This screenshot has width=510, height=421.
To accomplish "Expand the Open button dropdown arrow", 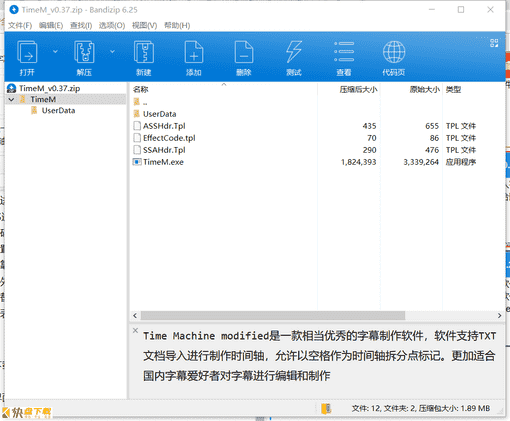I will pos(55,51).
